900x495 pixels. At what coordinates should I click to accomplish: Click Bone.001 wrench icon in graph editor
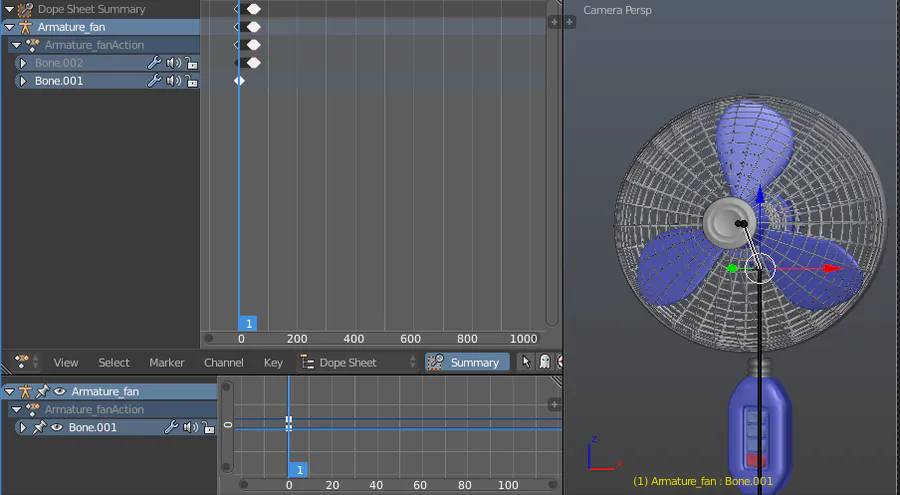click(171, 427)
